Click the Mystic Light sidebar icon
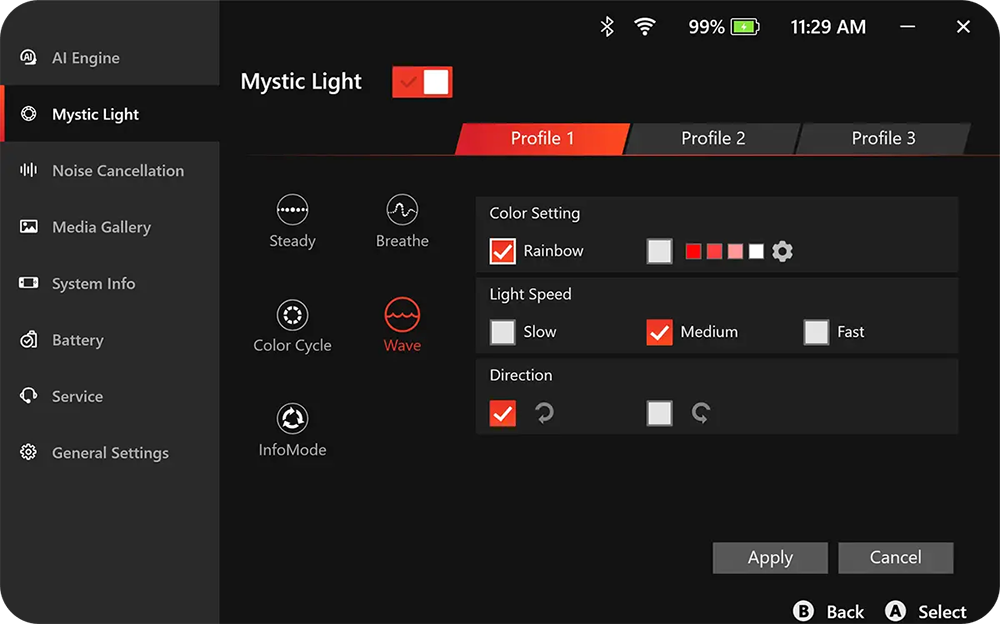 coord(28,114)
